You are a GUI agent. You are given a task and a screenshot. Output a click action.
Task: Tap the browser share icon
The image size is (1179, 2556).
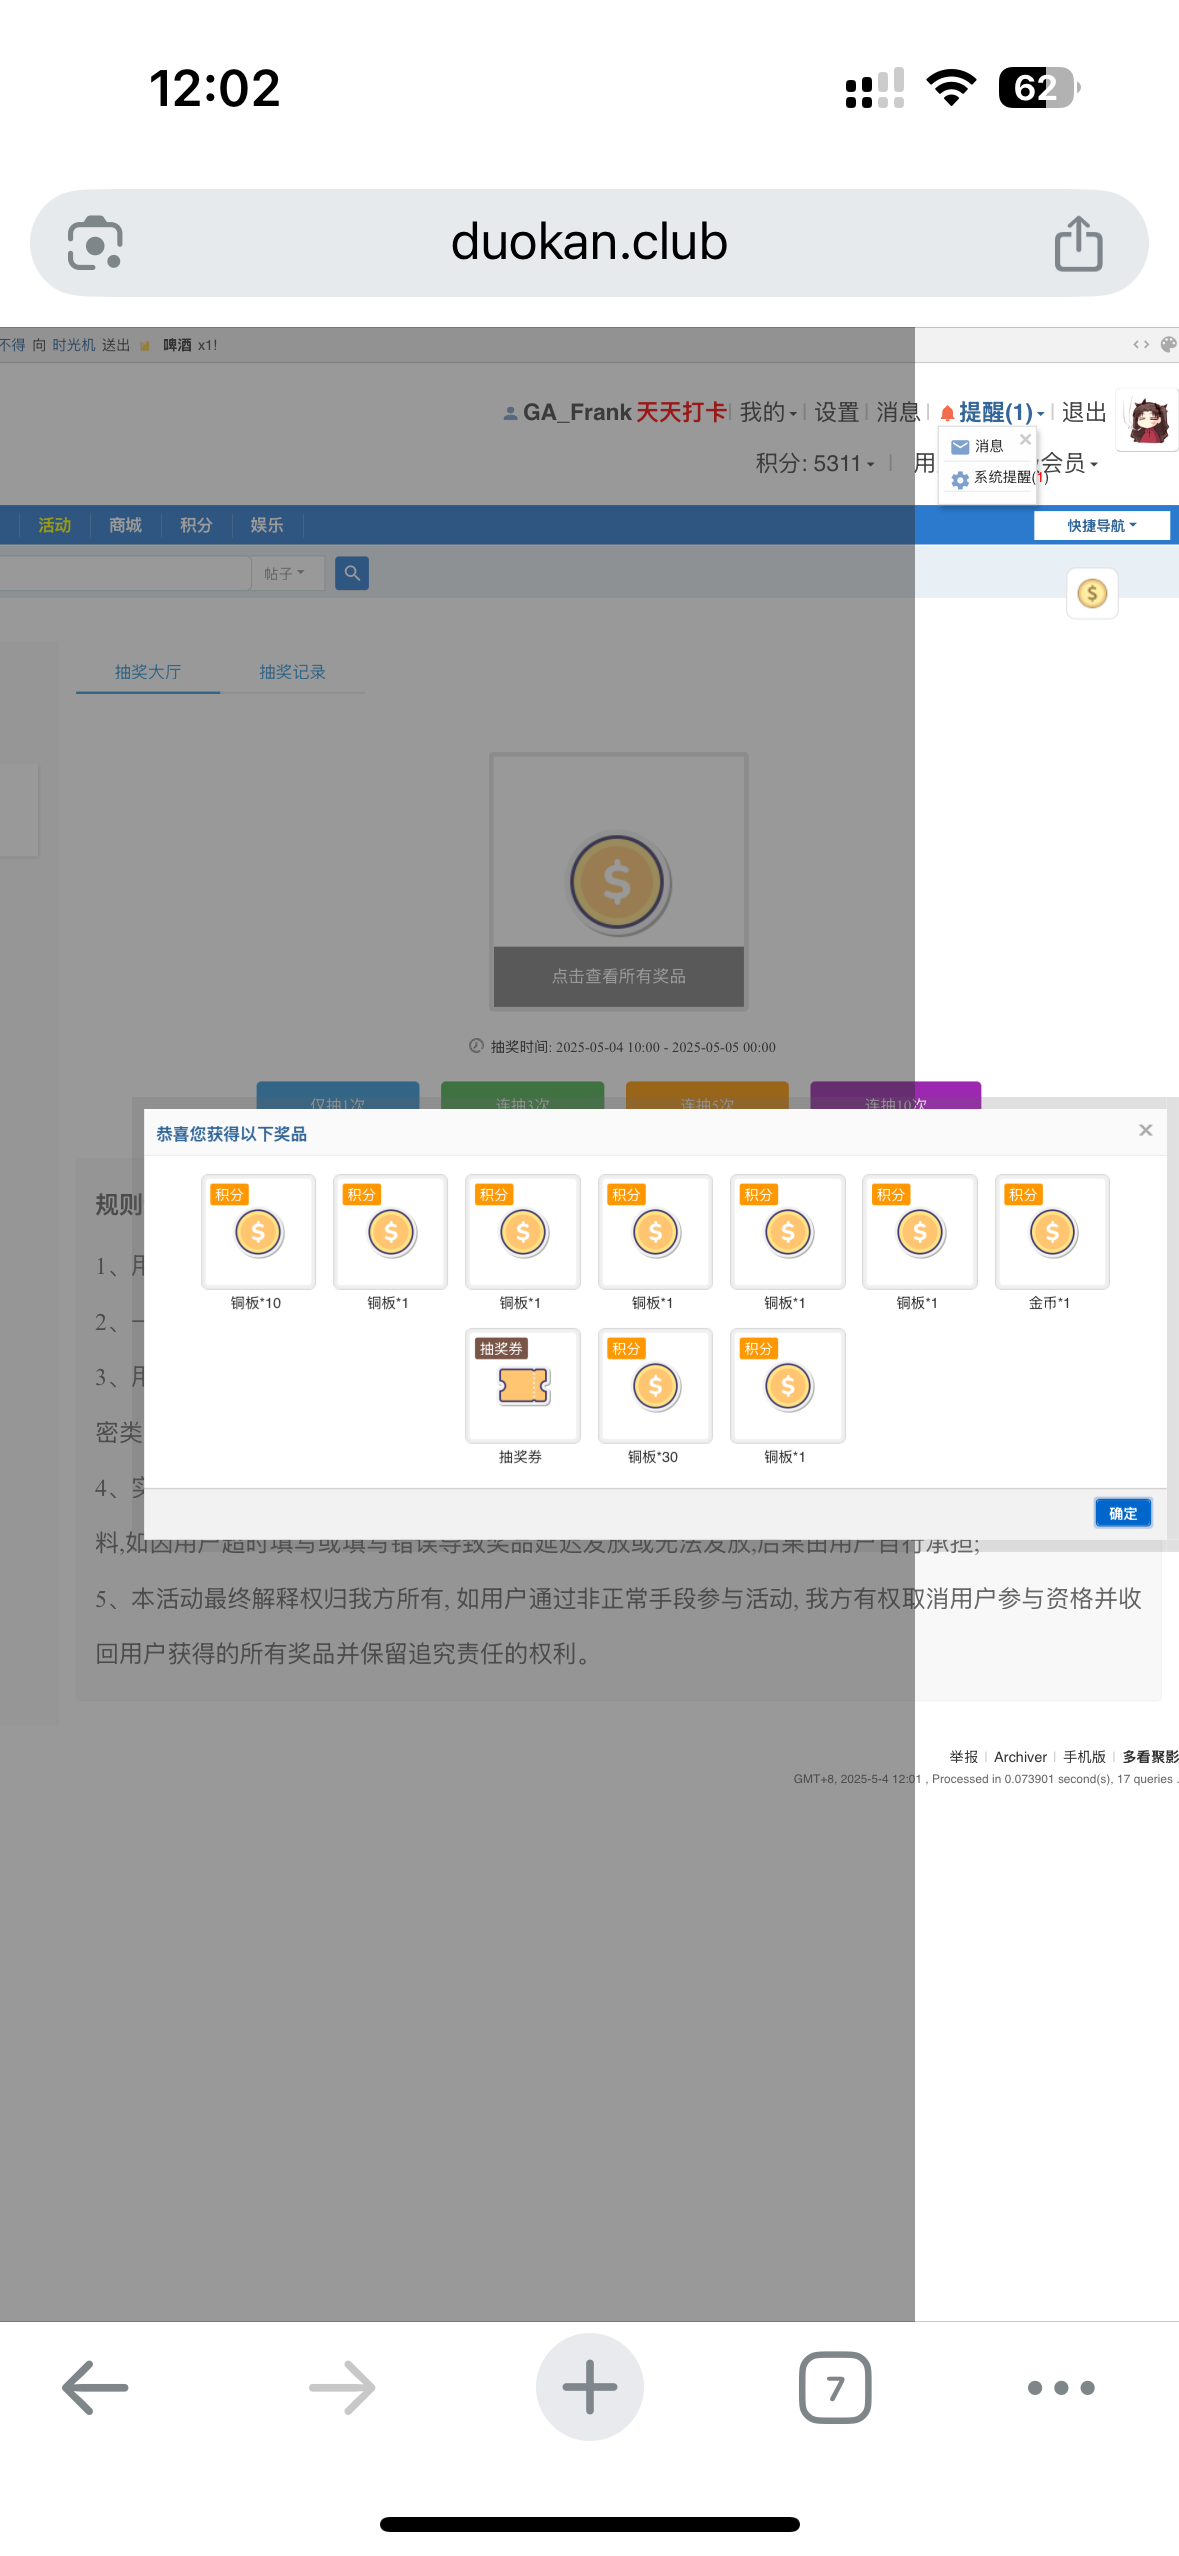[x=1078, y=243]
